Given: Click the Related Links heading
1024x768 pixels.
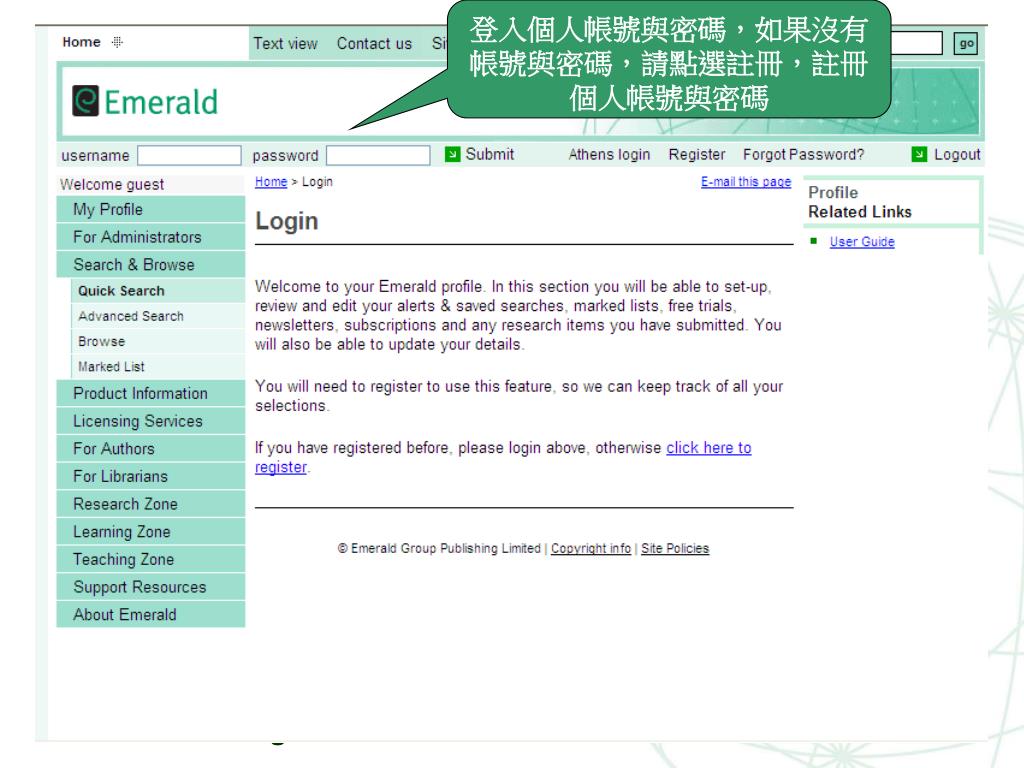Looking at the screenshot, I should pyautogui.click(x=859, y=212).
